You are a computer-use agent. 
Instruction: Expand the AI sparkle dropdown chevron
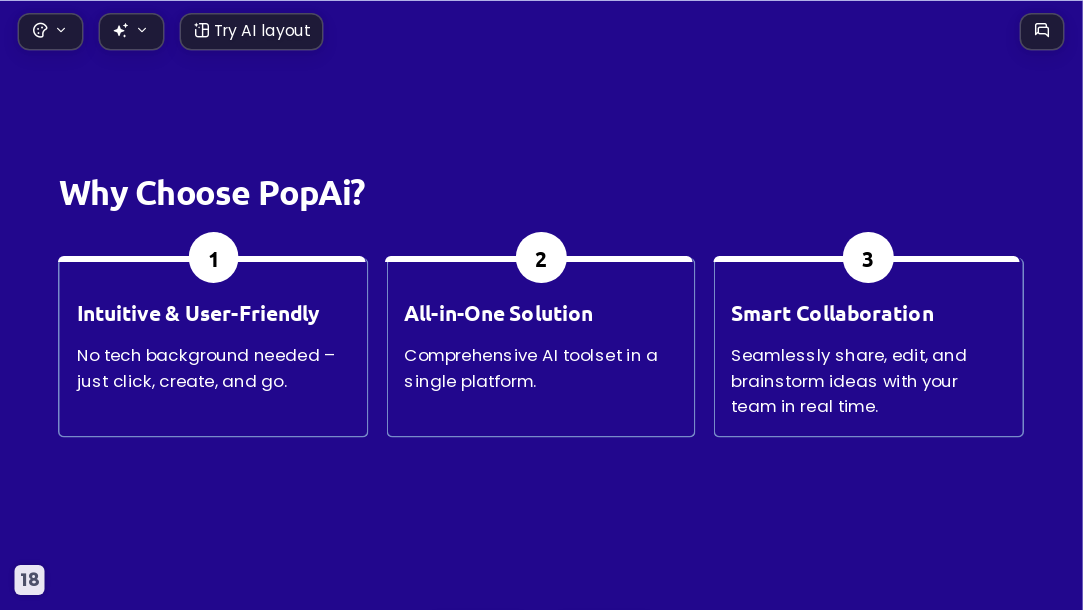coord(142,30)
